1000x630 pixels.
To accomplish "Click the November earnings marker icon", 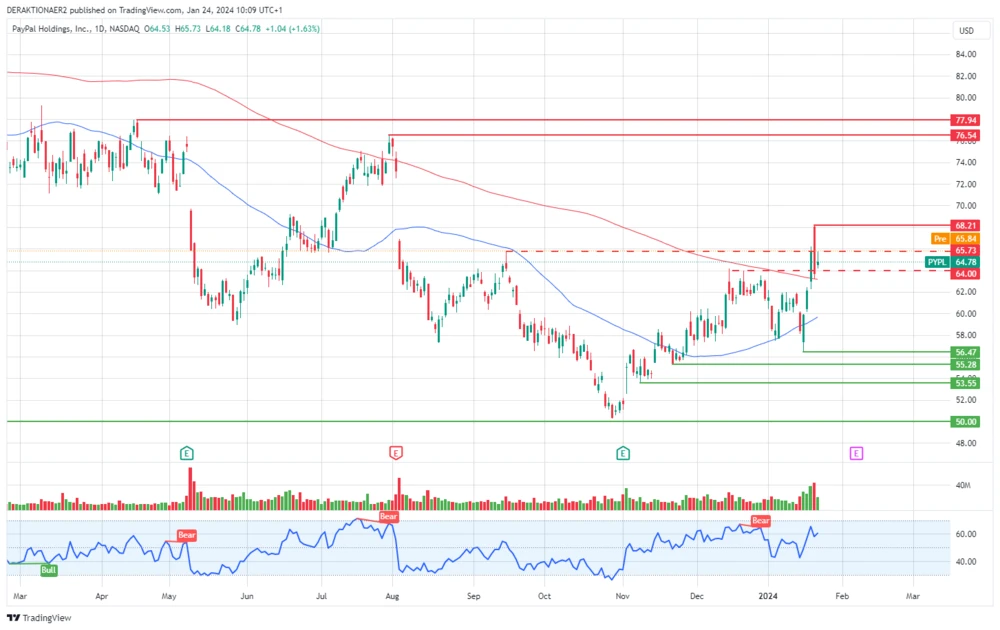I will [x=623, y=453].
